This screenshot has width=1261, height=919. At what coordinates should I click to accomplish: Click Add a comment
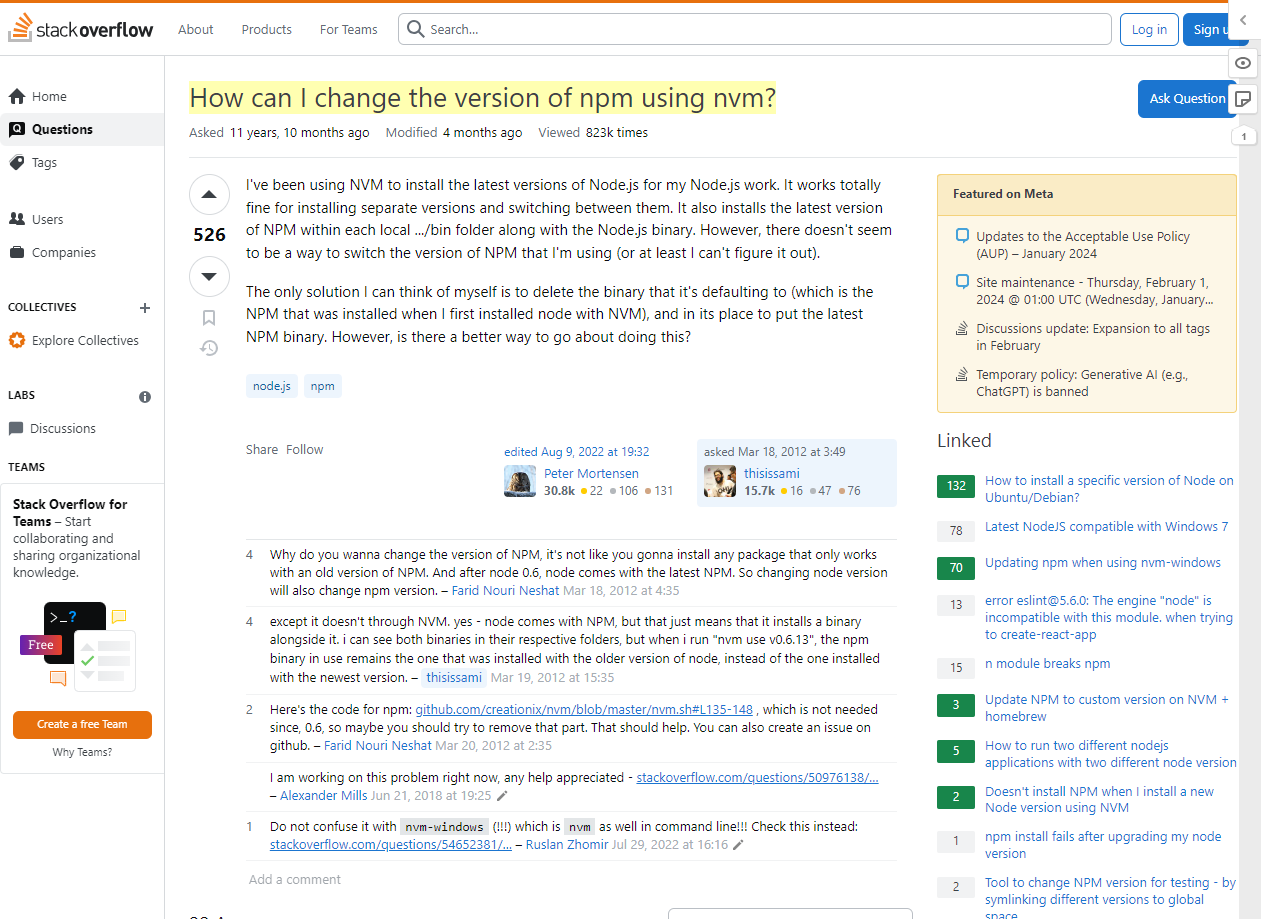coord(295,879)
